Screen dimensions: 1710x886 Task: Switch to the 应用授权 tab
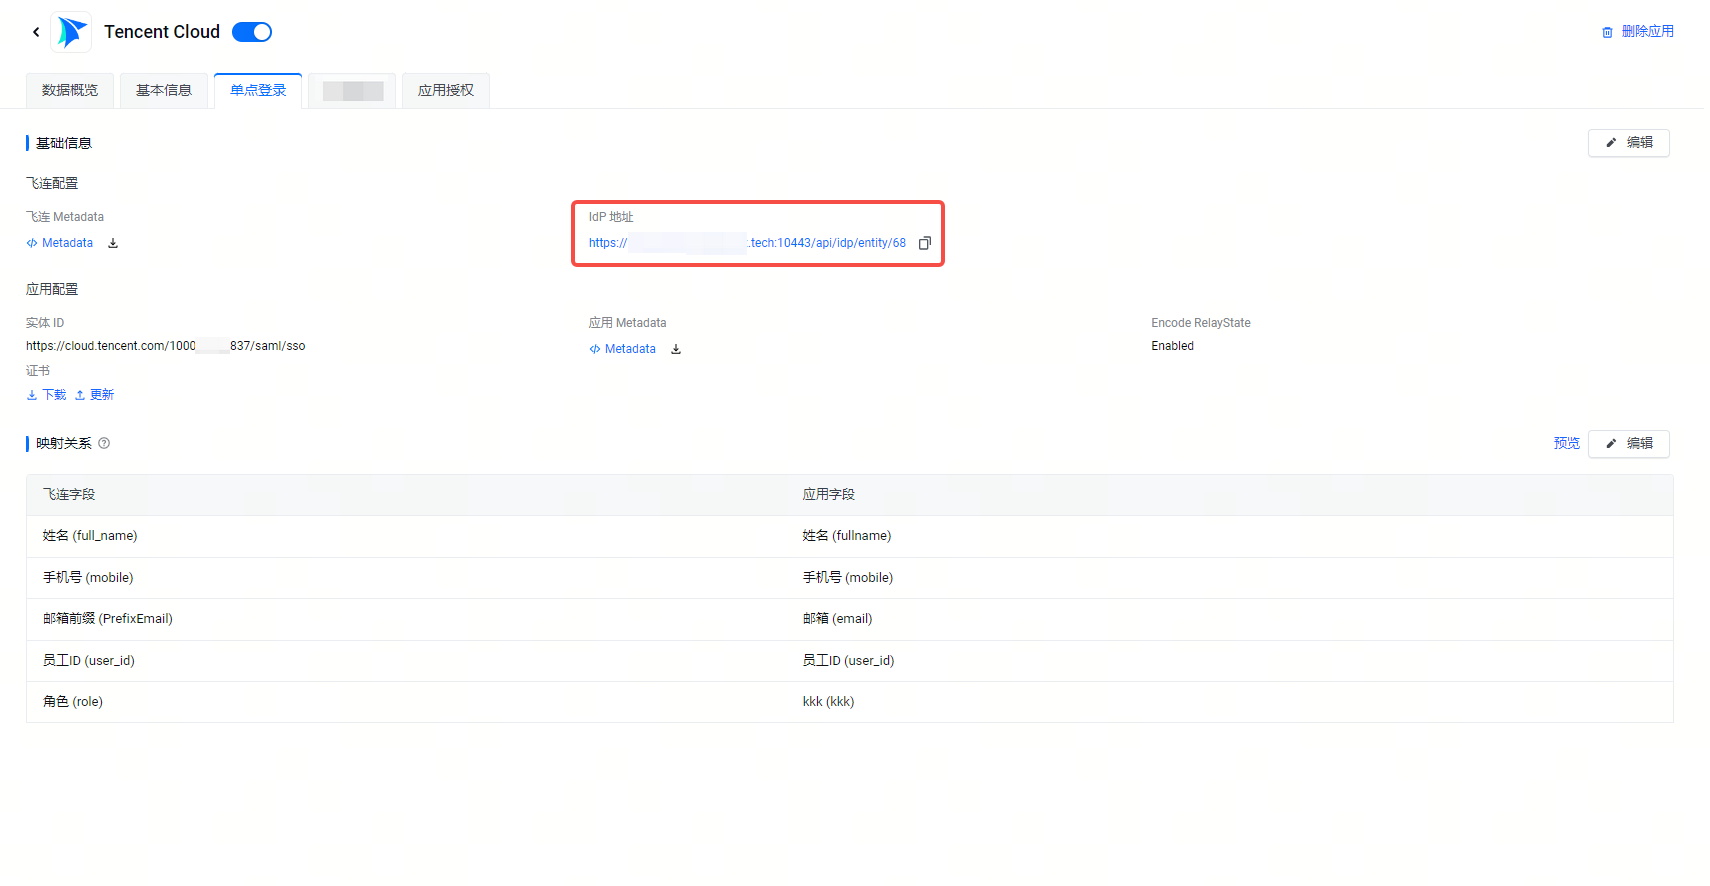(446, 90)
